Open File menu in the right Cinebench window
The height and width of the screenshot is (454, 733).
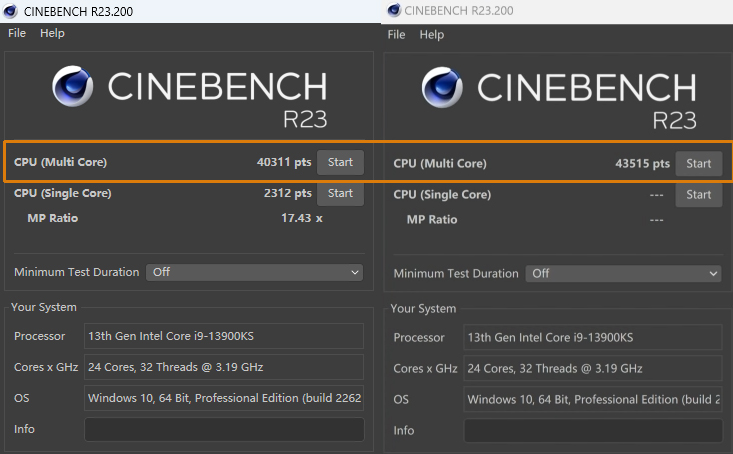click(396, 34)
